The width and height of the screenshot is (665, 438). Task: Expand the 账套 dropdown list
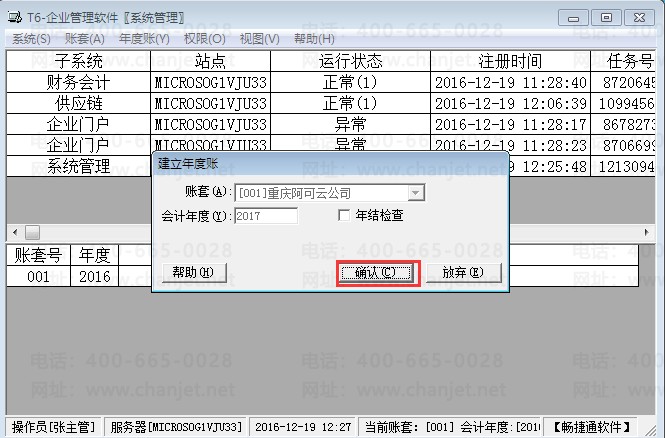416,192
